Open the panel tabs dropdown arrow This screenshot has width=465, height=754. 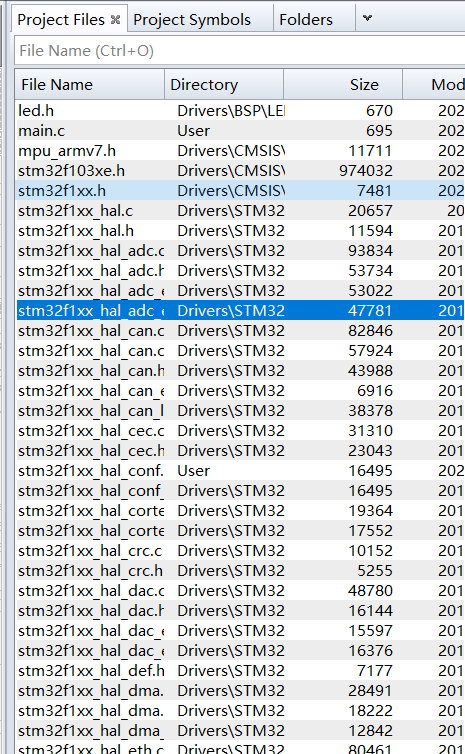(367, 18)
